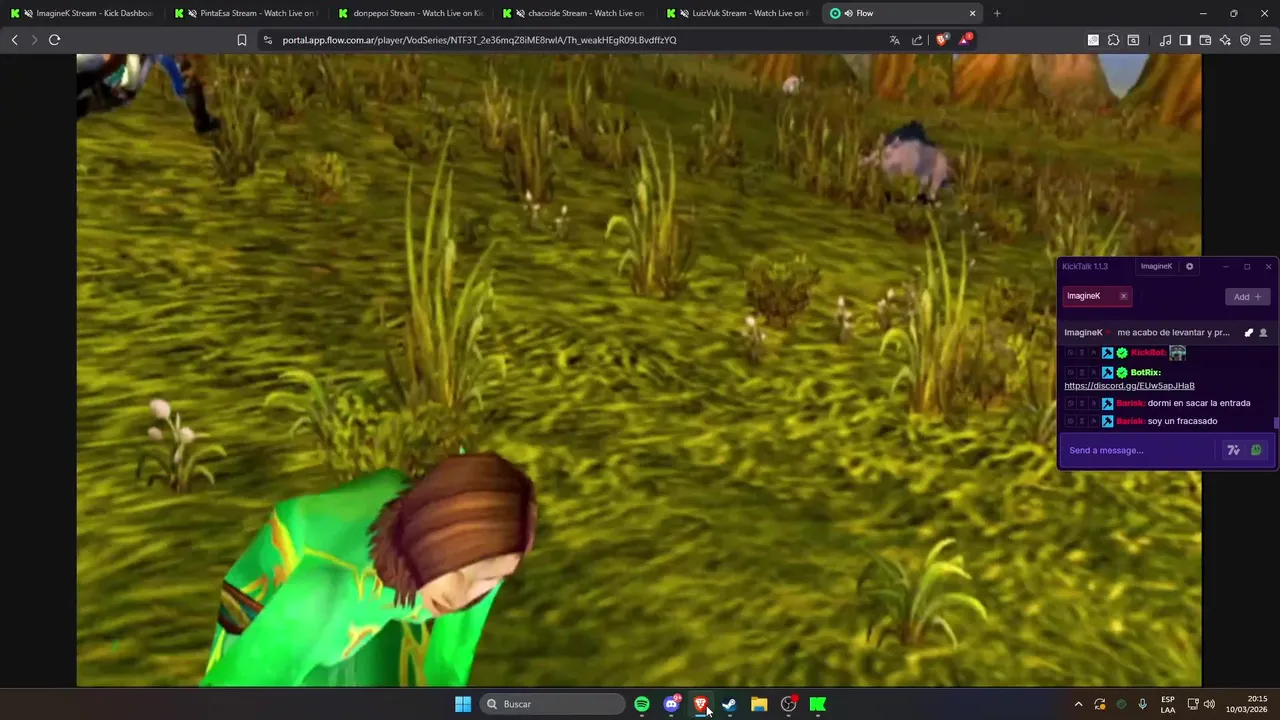The width and height of the screenshot is (1280, 720).
Task: Click the share icon in address bar
Action: click(917, 40)
